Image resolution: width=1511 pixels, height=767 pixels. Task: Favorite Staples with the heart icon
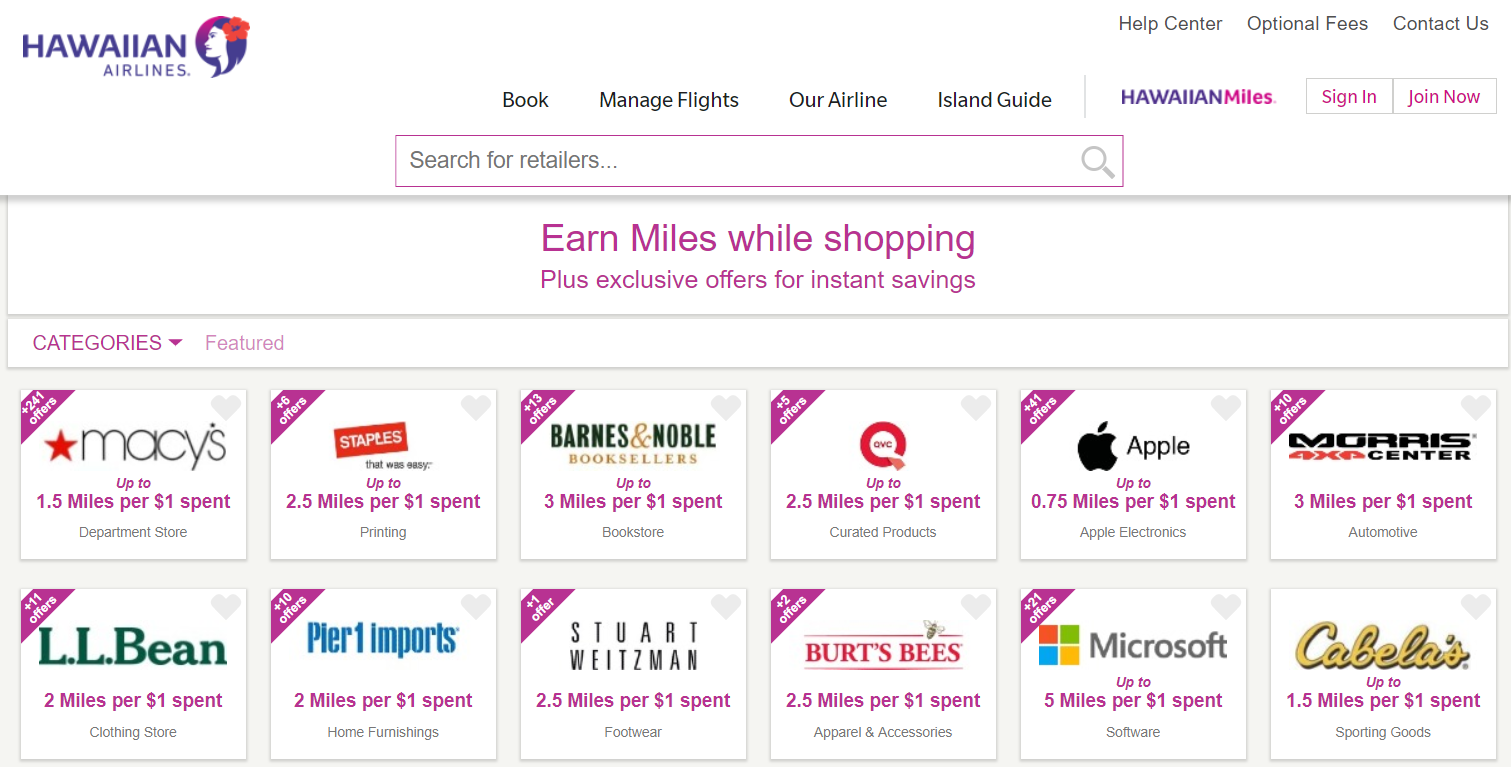coord(476,407)
